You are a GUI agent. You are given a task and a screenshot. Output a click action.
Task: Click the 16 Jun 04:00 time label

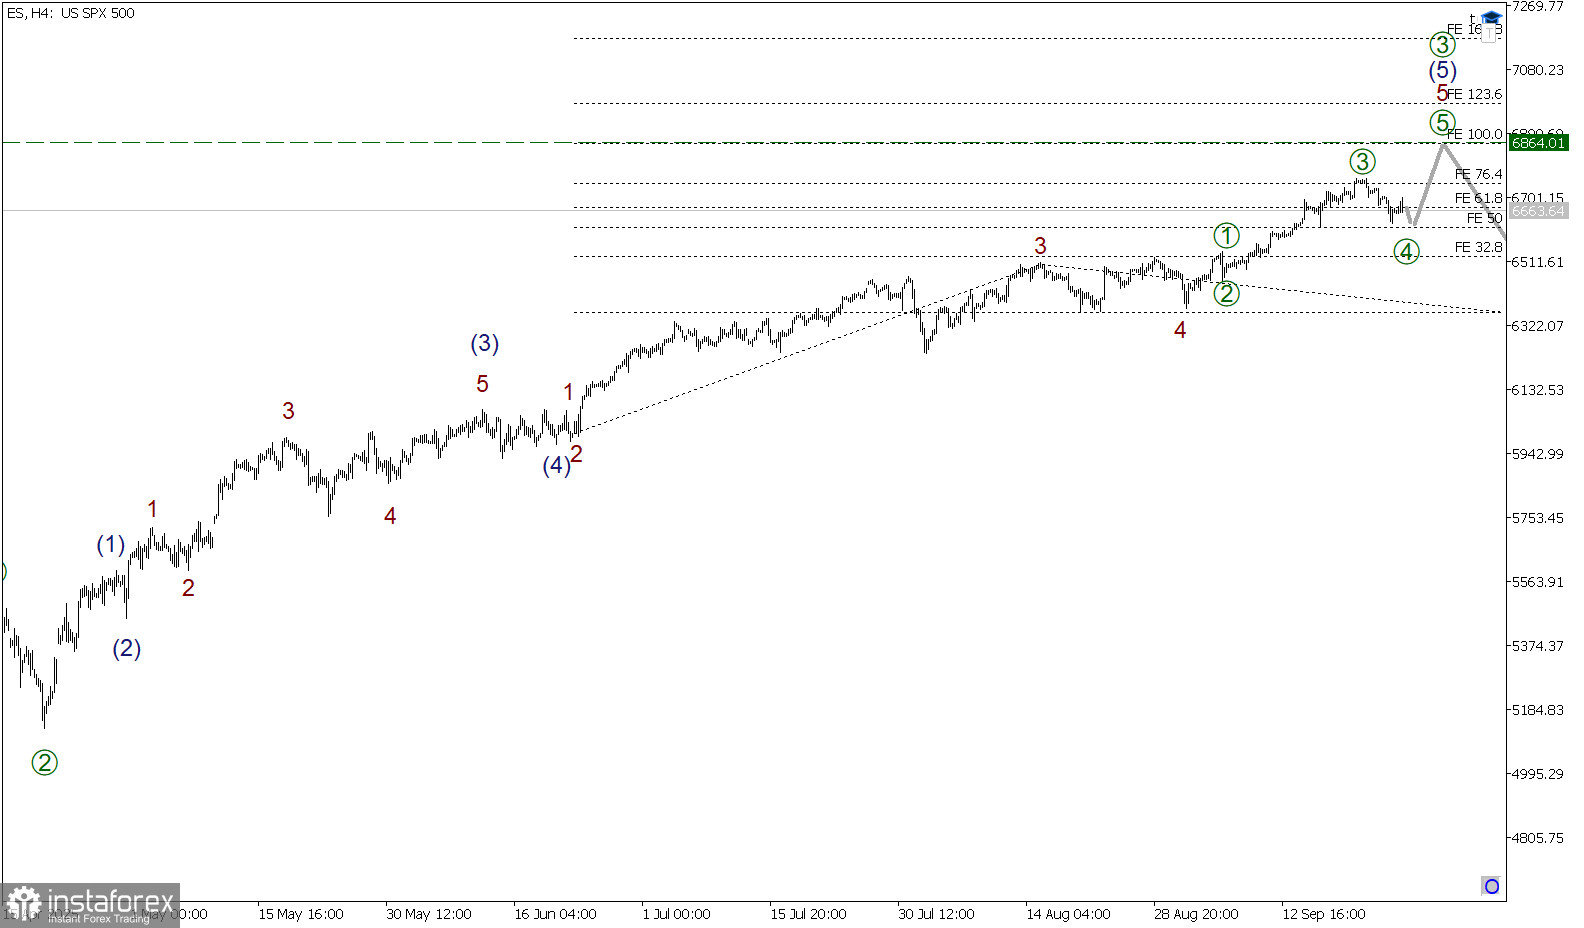click(x=556, y=914)
